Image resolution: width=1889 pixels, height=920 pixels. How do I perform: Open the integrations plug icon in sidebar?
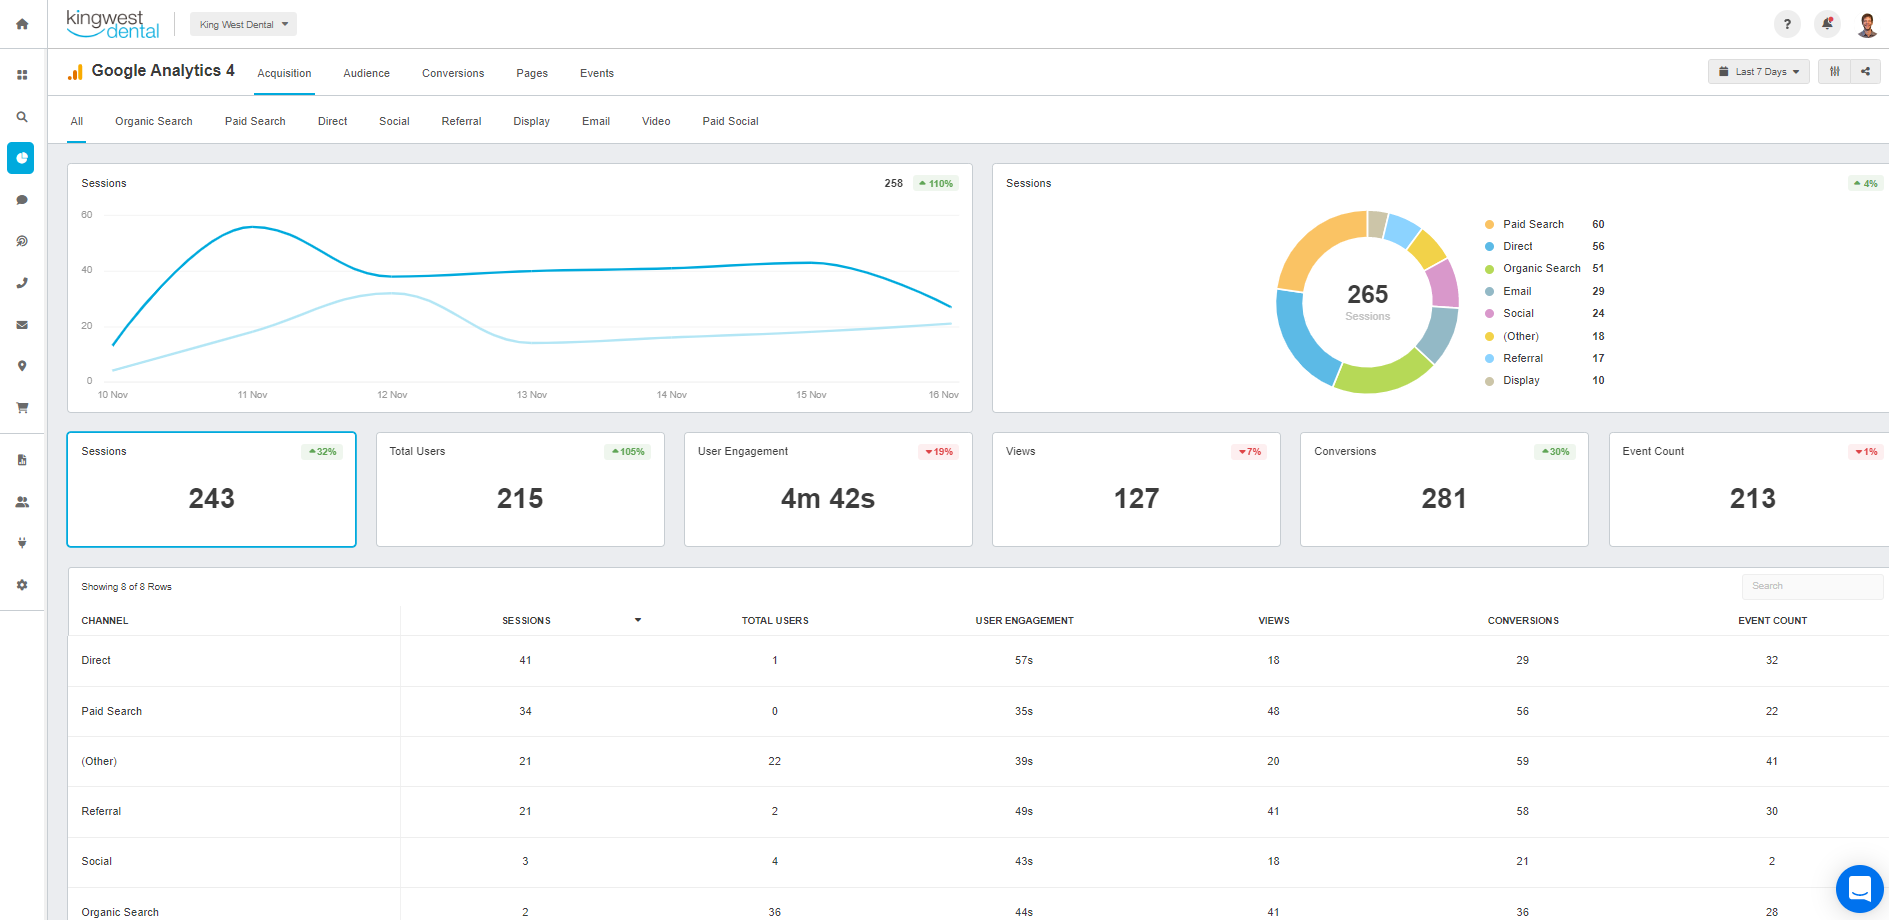(x=21, y=542)
